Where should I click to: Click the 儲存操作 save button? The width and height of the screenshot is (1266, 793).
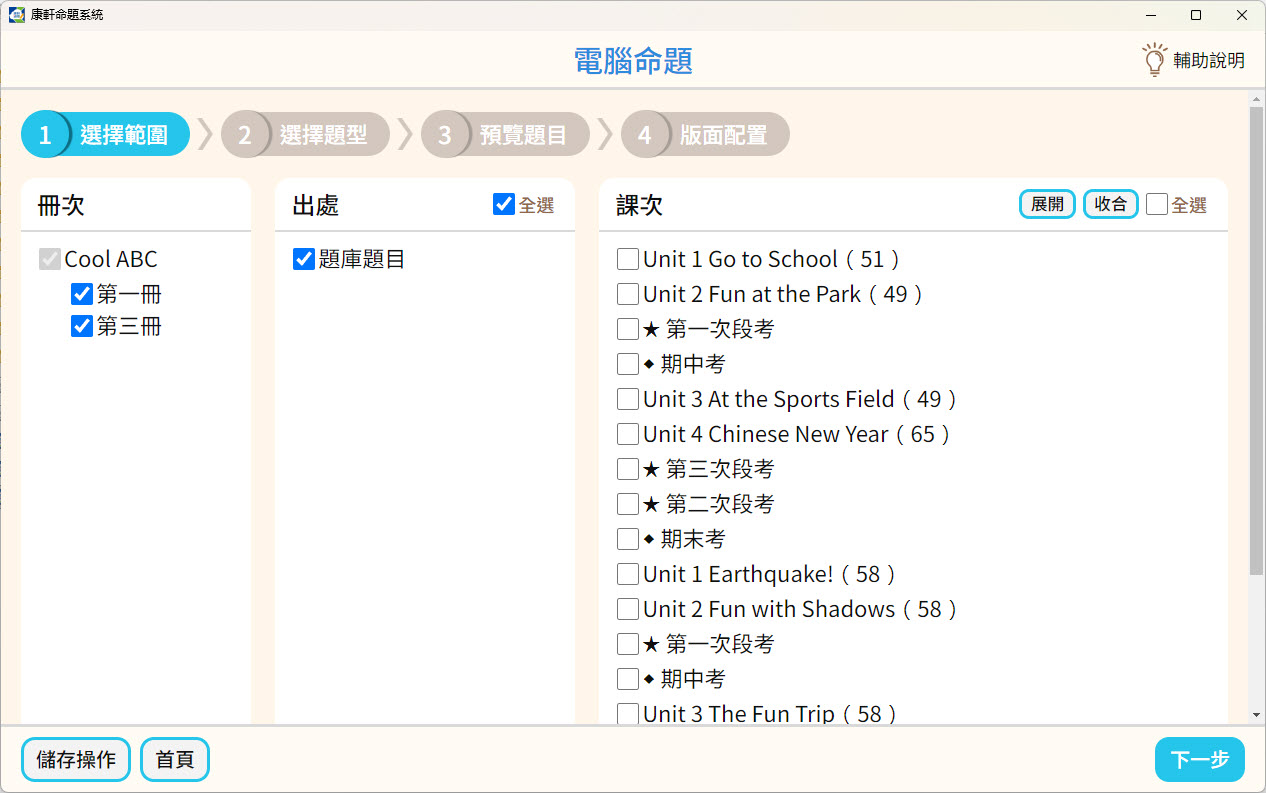pyautogui.click(x=76, y=760)
